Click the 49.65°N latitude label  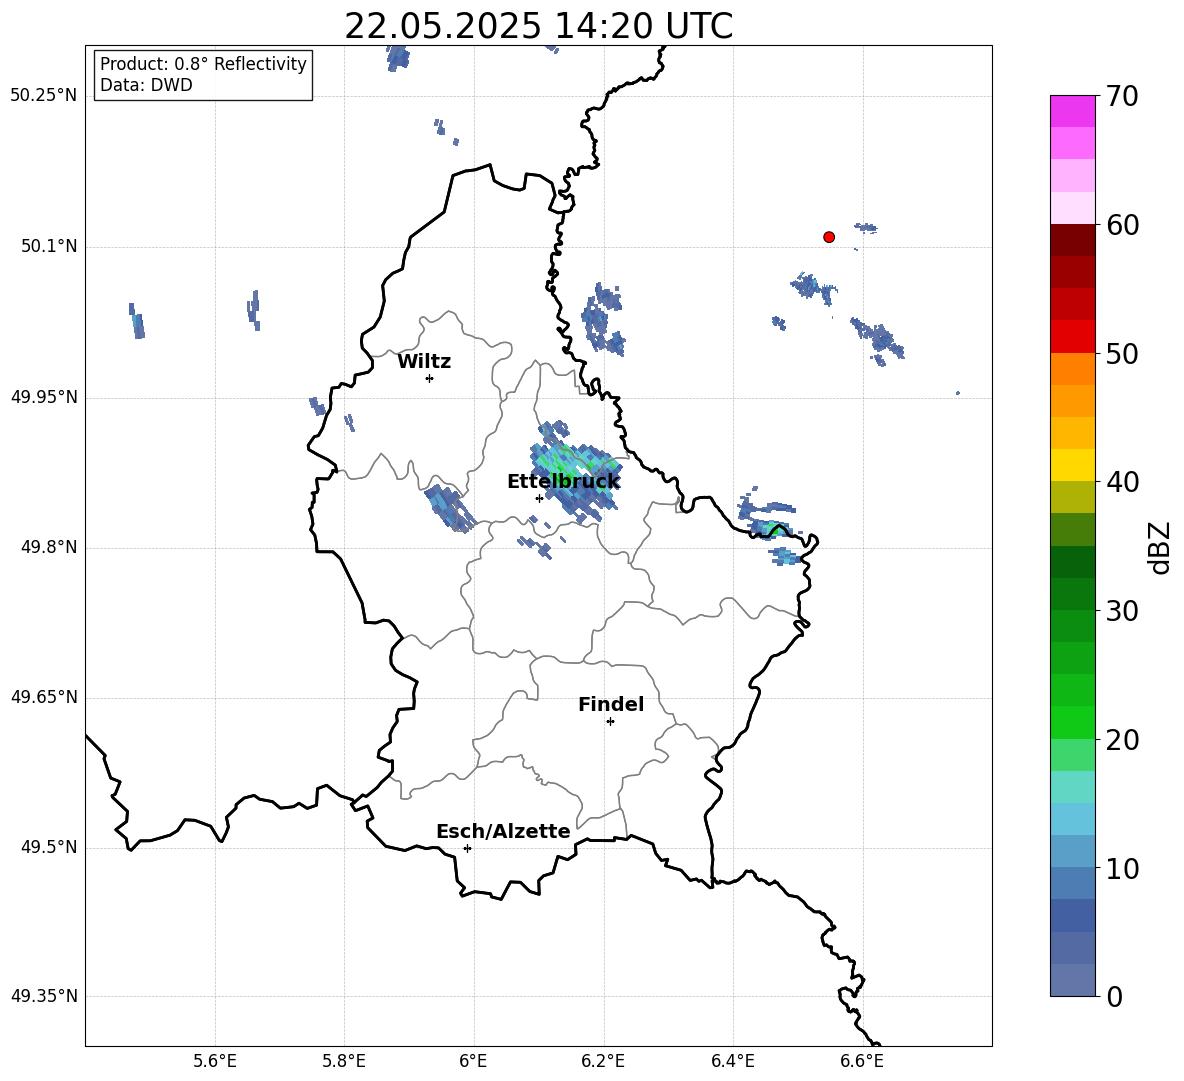pos(44,697)
